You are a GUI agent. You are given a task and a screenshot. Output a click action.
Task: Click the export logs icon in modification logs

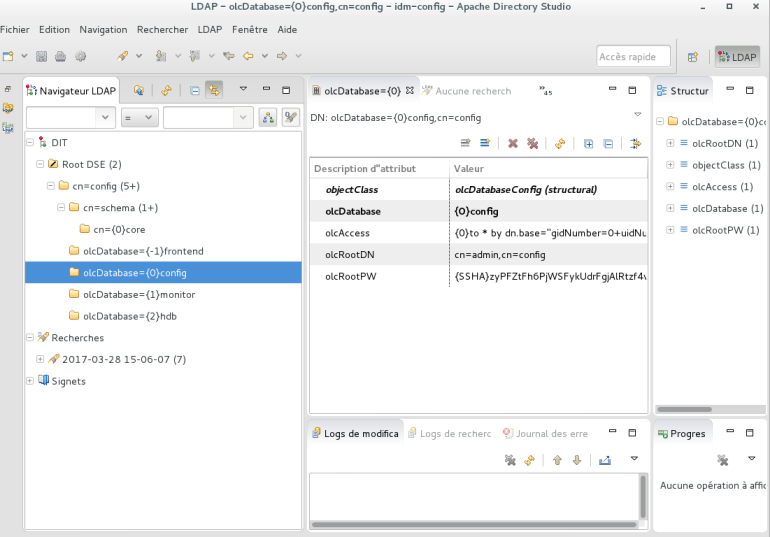click(x=604, y=460)
